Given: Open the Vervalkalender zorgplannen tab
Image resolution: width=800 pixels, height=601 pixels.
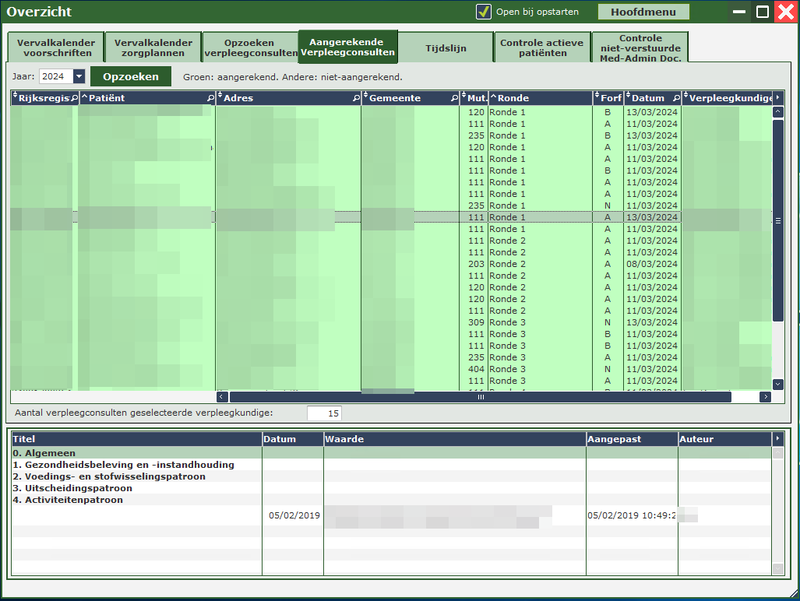Looking at the screenshot, I should click(x=153, y=47).
